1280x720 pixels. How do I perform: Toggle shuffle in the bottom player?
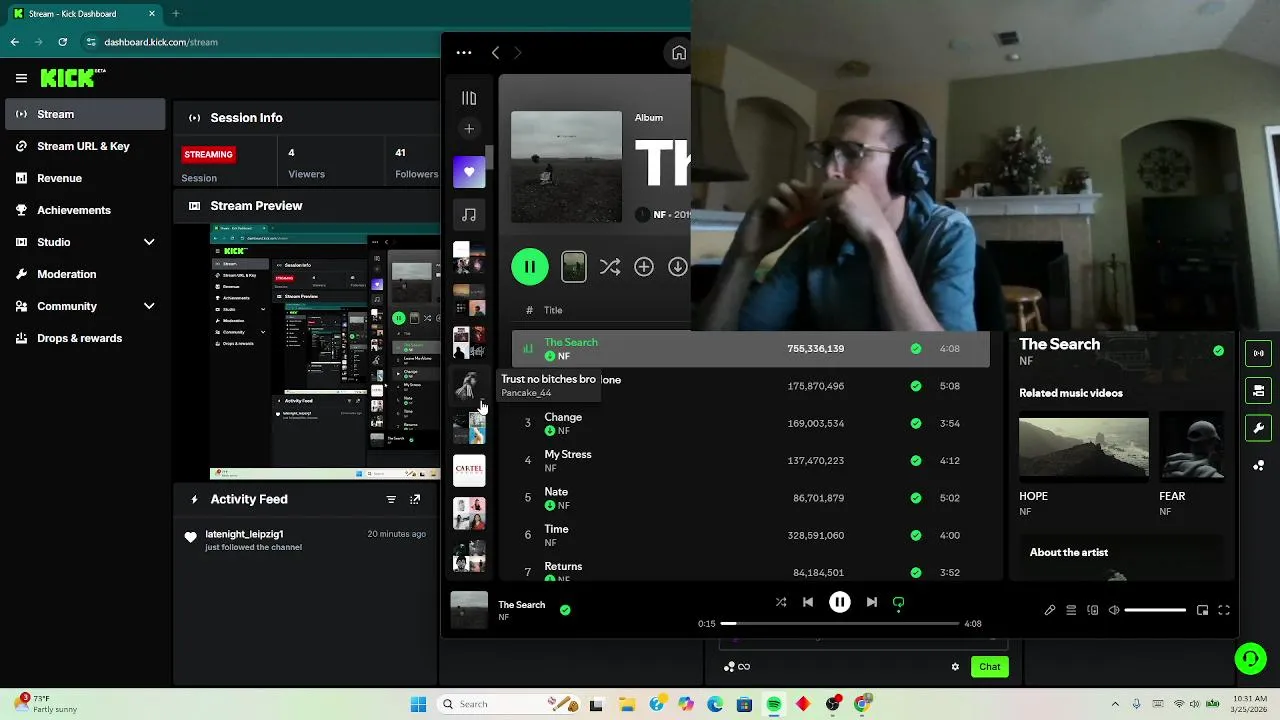click(781, 602)
